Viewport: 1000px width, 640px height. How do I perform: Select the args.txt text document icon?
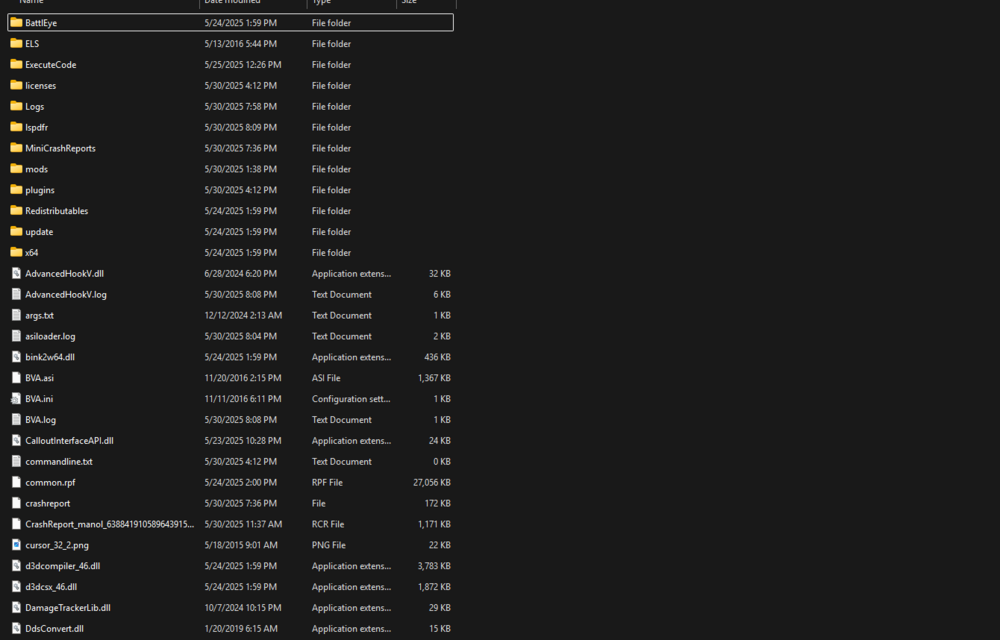click(x=16, y=315)
